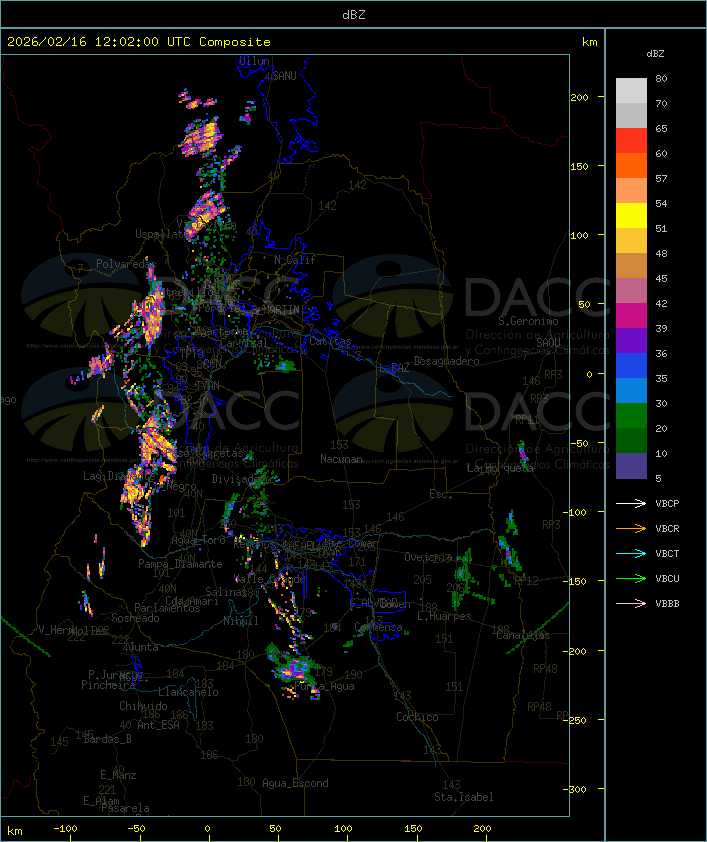Click the Uspallata map label

pyautogui.click(x=161, y=234)
